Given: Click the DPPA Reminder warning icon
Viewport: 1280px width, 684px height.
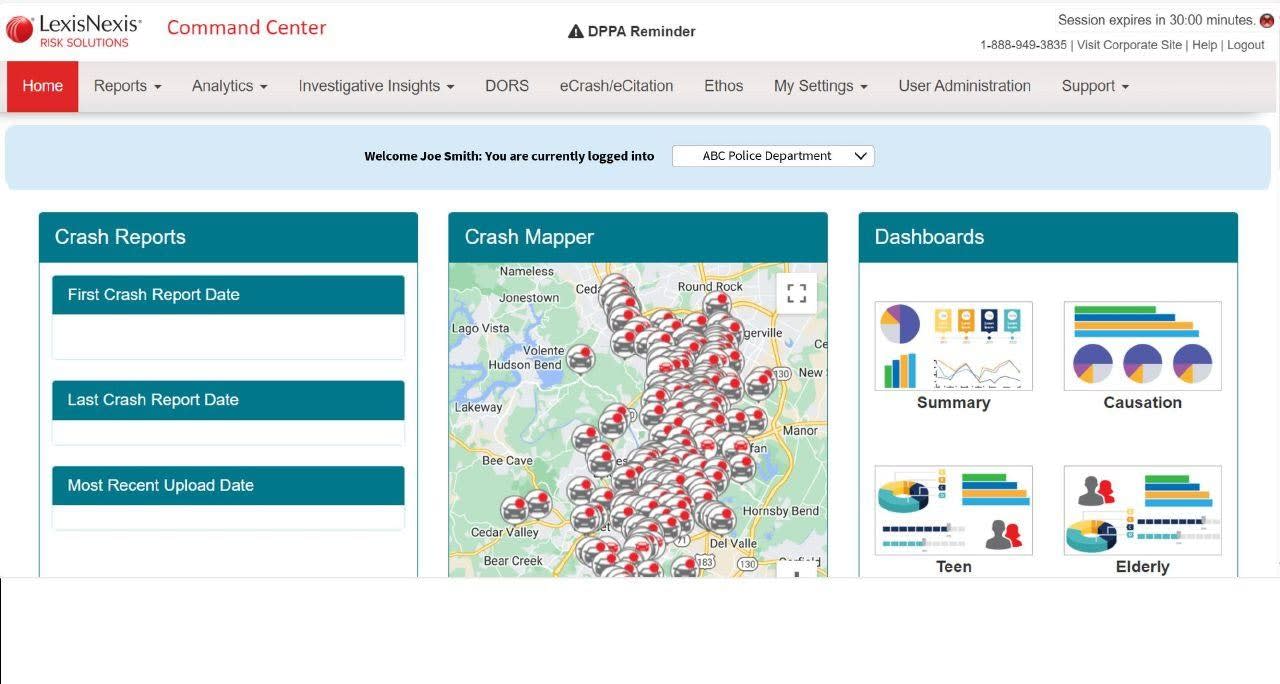Looking at the screenshot, I should pyautogui.click(x=575, y=31).
